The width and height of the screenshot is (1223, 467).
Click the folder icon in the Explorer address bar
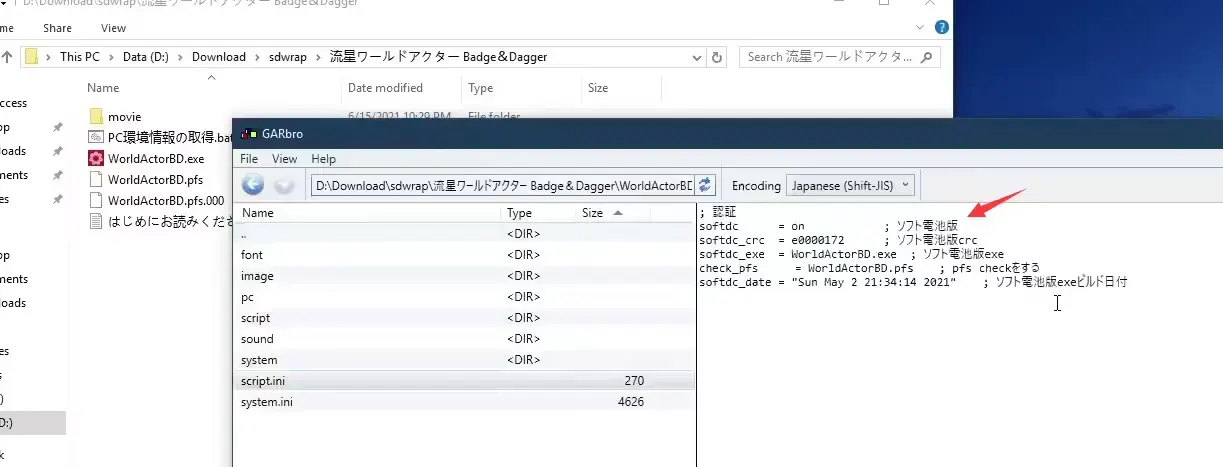(32, 57)
